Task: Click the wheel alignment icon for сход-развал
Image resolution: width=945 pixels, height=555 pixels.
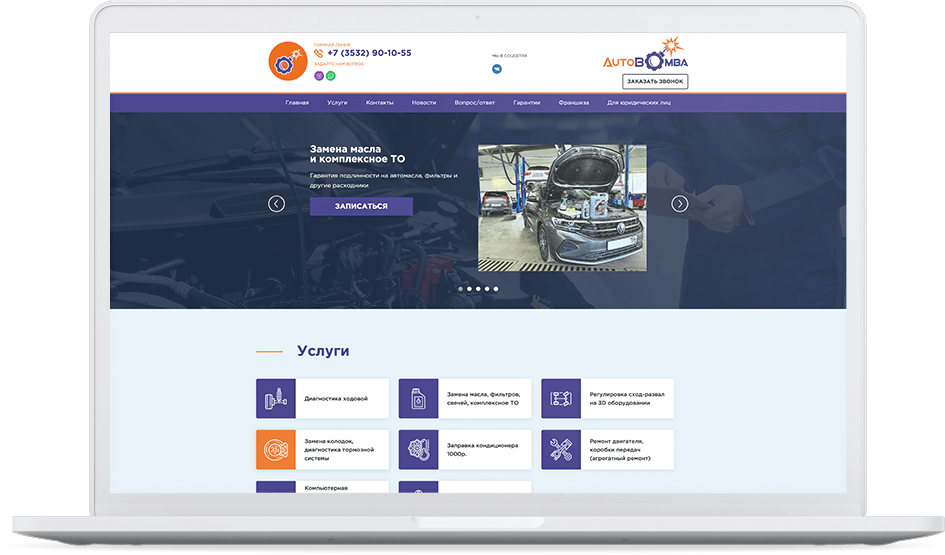Action: tap(561, 398)
